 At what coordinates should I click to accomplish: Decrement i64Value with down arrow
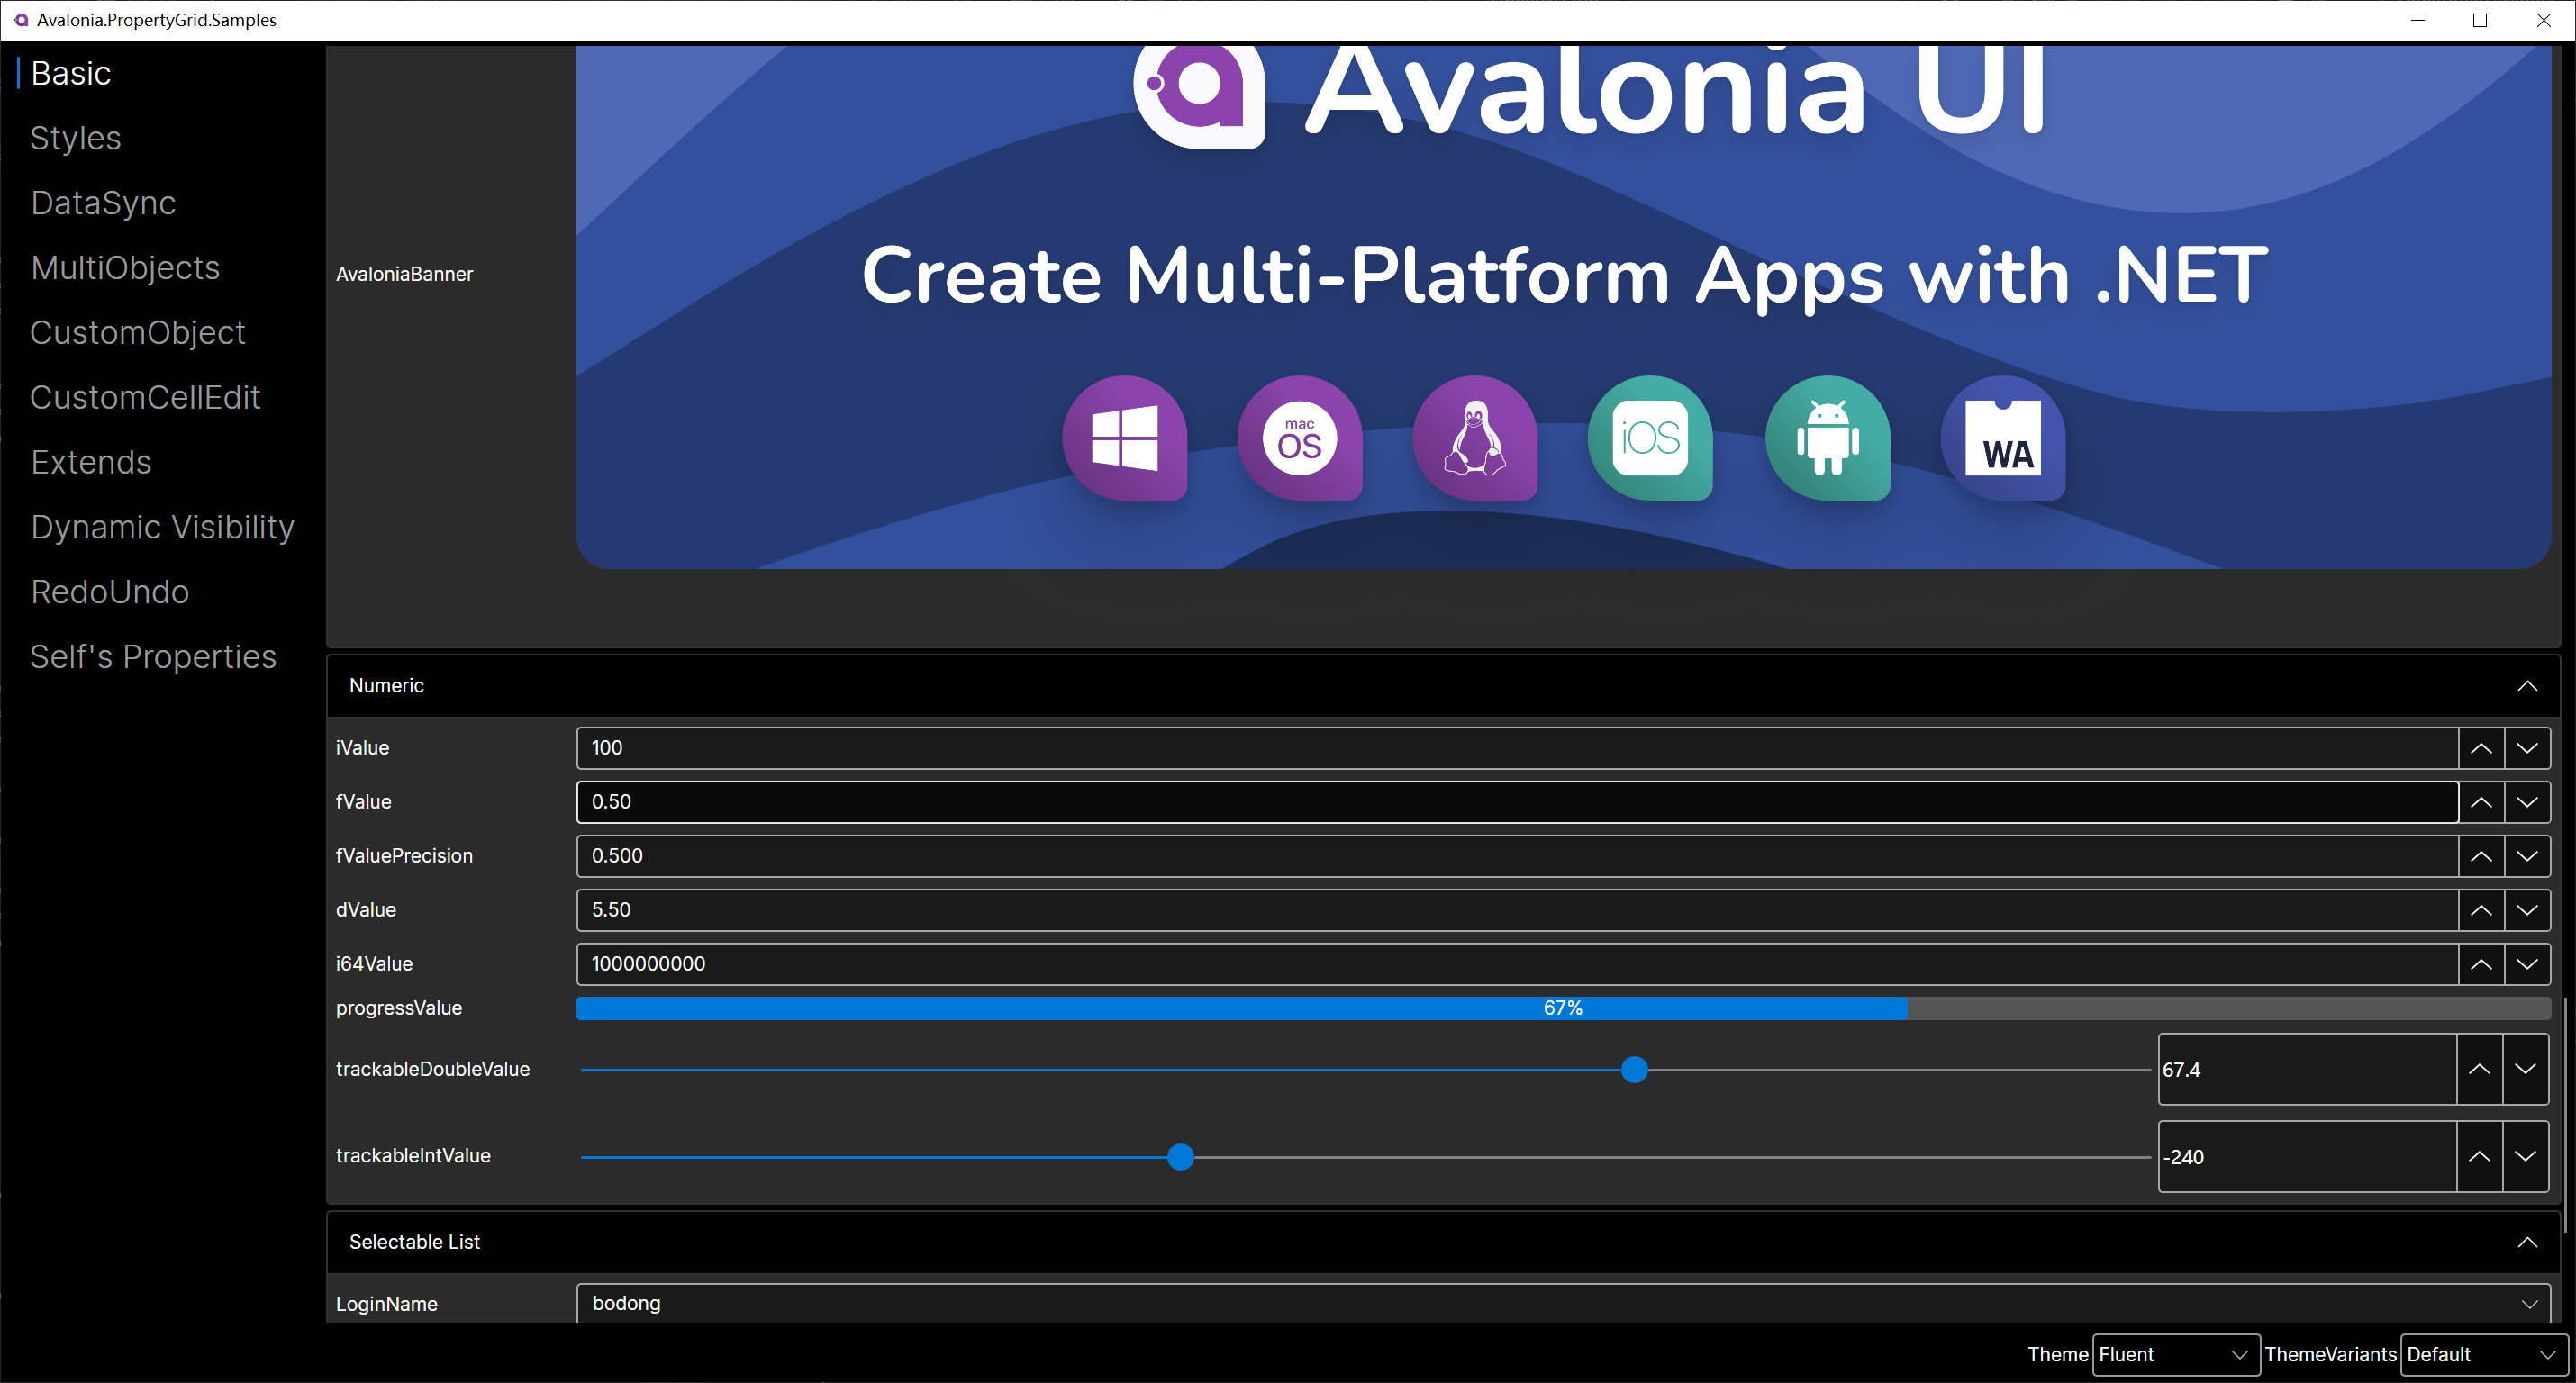point(2527,964)
